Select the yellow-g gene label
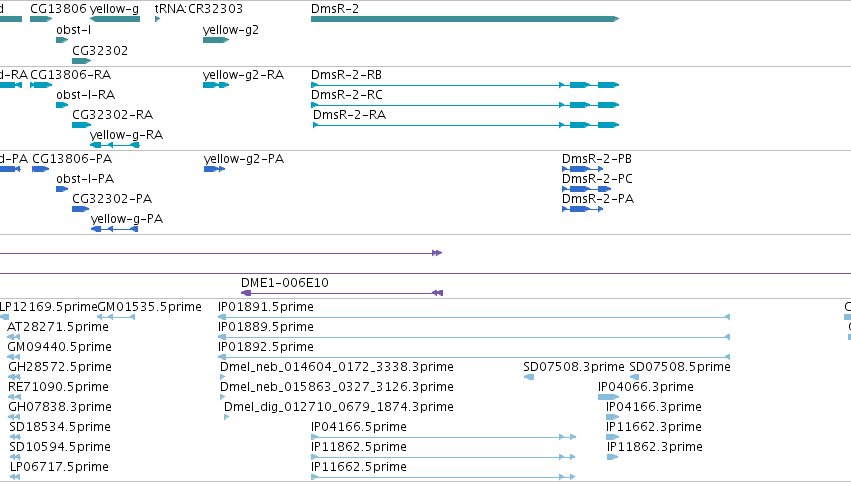The image size is (851, 482). 114,9
